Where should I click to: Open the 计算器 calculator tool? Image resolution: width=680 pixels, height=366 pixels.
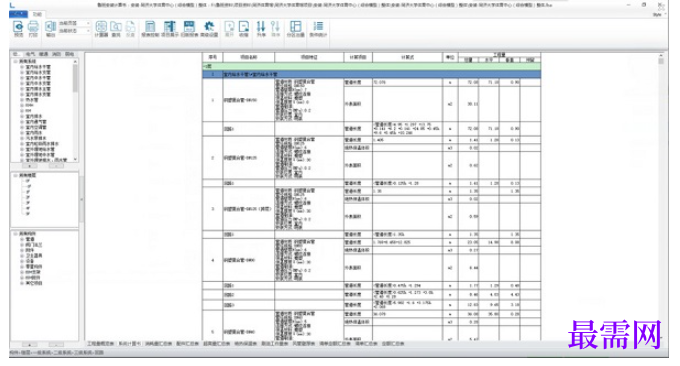[101, 29]
